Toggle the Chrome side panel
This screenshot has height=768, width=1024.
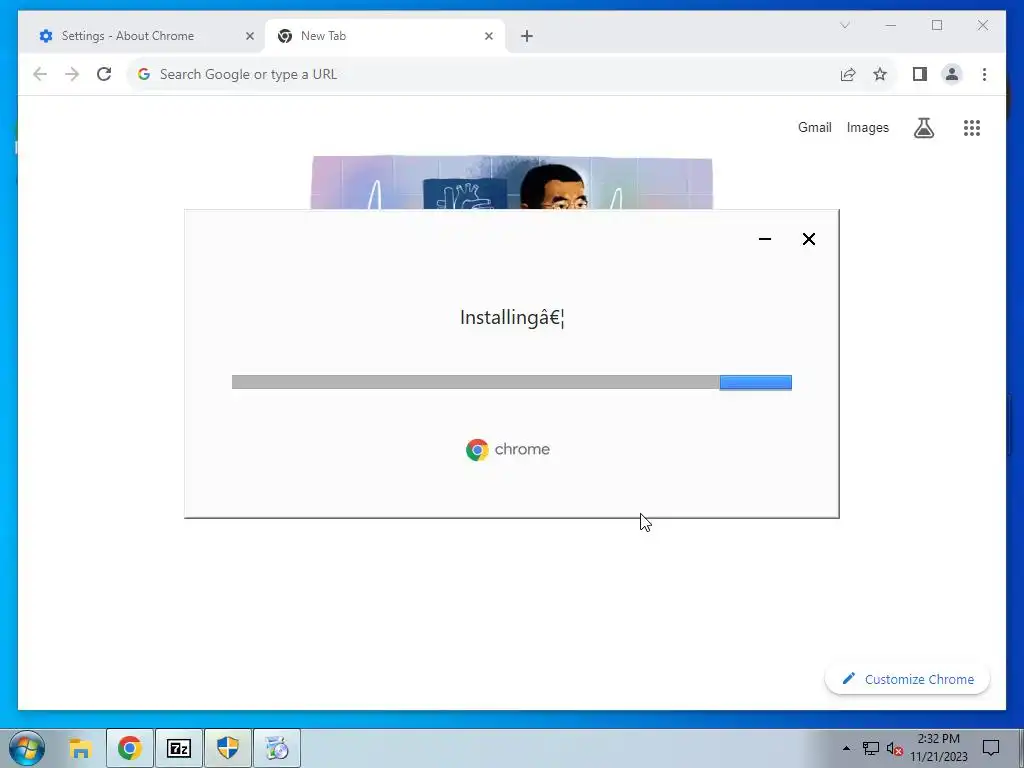[920, 74]
